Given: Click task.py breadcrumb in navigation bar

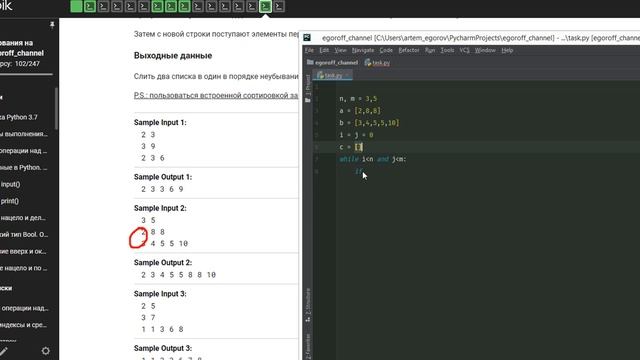Looking at the screenshot, I should (x=381, y=62).
